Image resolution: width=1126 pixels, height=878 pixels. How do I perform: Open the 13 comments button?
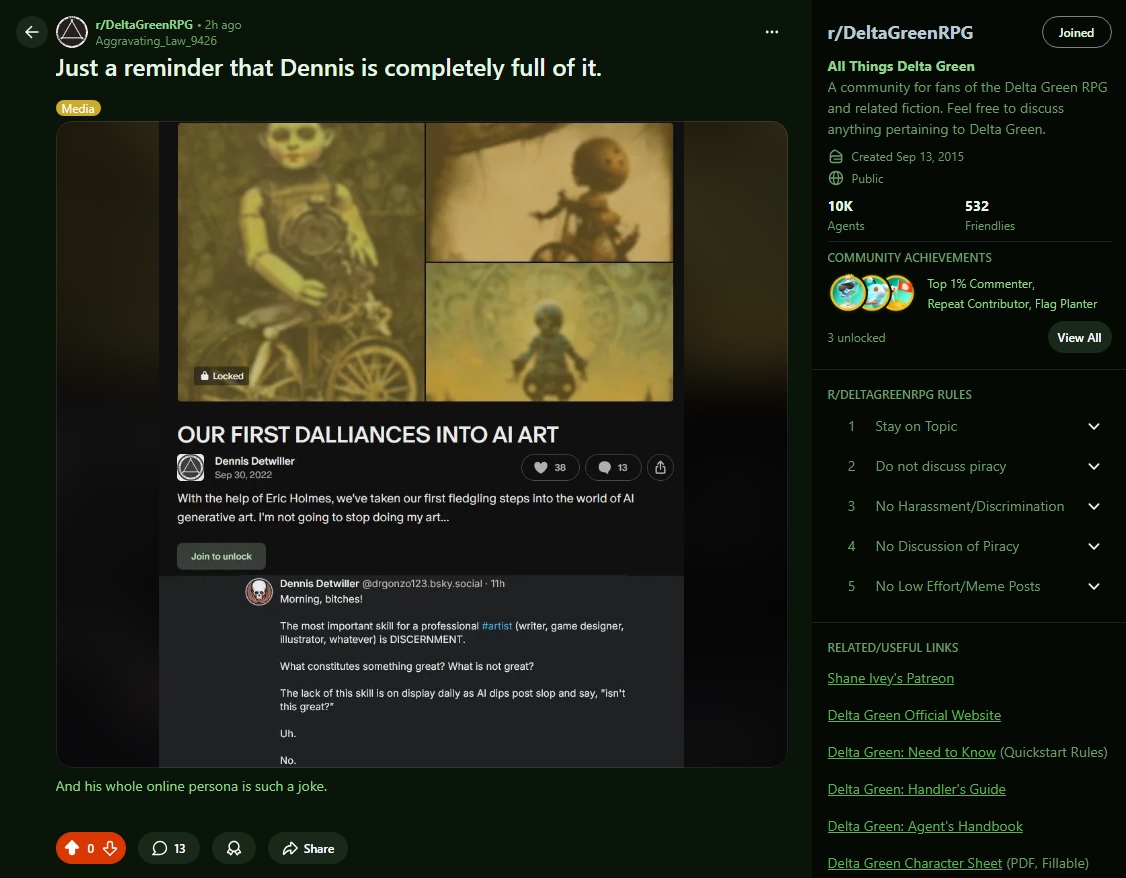pos(169,849)
